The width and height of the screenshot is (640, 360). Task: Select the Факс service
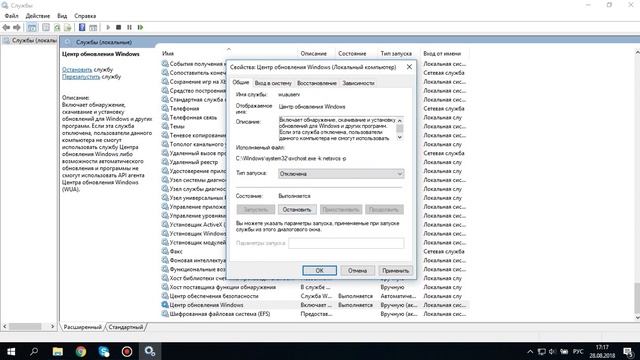[x=176, y=251]
